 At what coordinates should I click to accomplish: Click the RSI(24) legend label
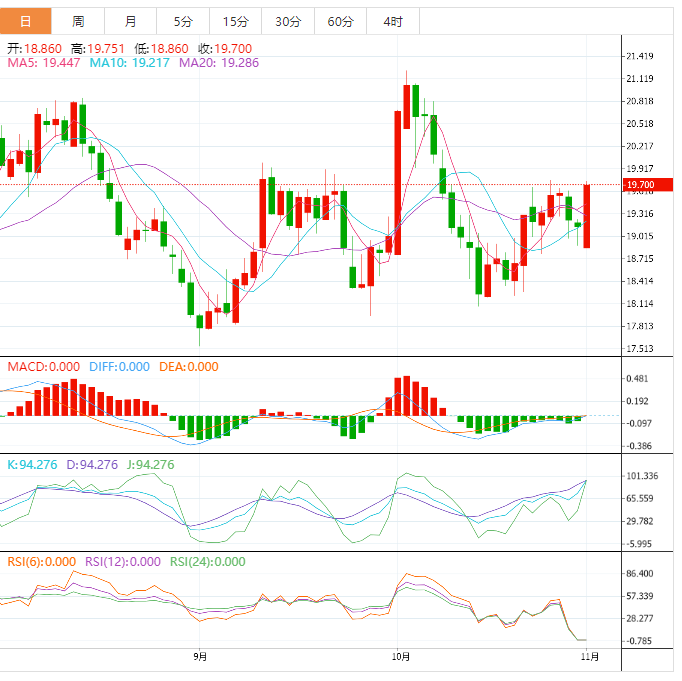point(208,561)
